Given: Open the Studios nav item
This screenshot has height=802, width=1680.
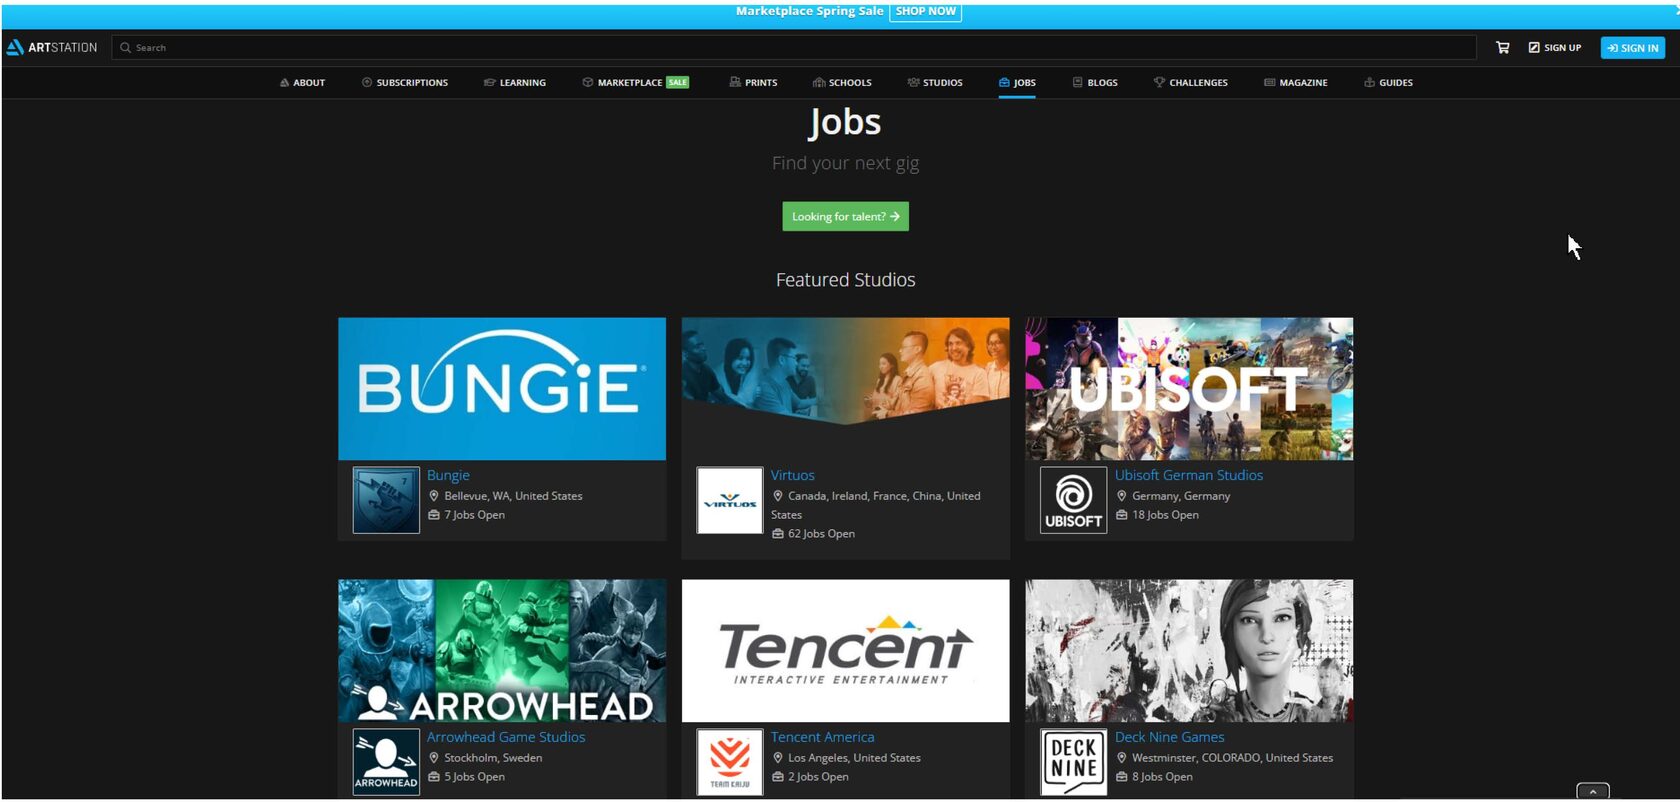Looking at the screenshot, I should point(935,82).
